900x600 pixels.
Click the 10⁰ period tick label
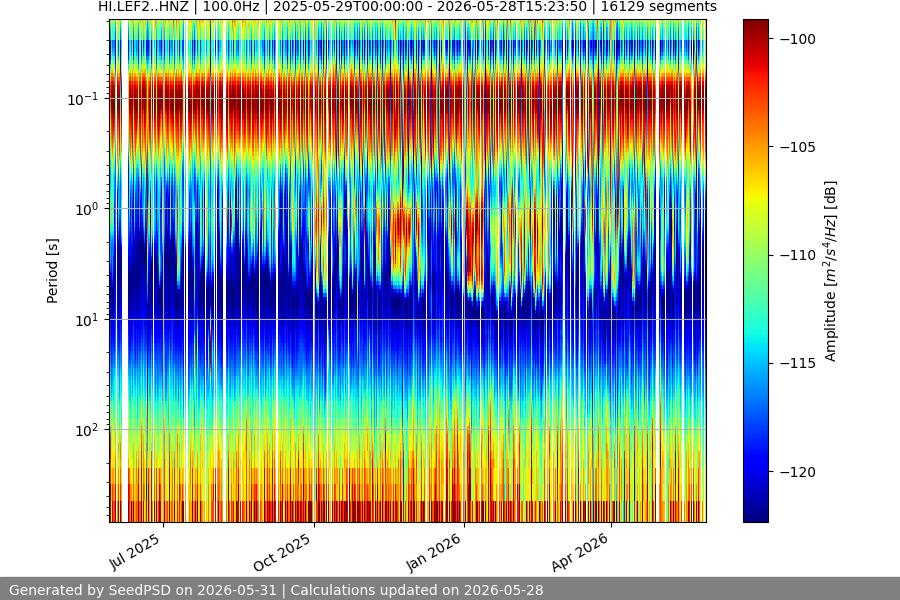[86, 209]
